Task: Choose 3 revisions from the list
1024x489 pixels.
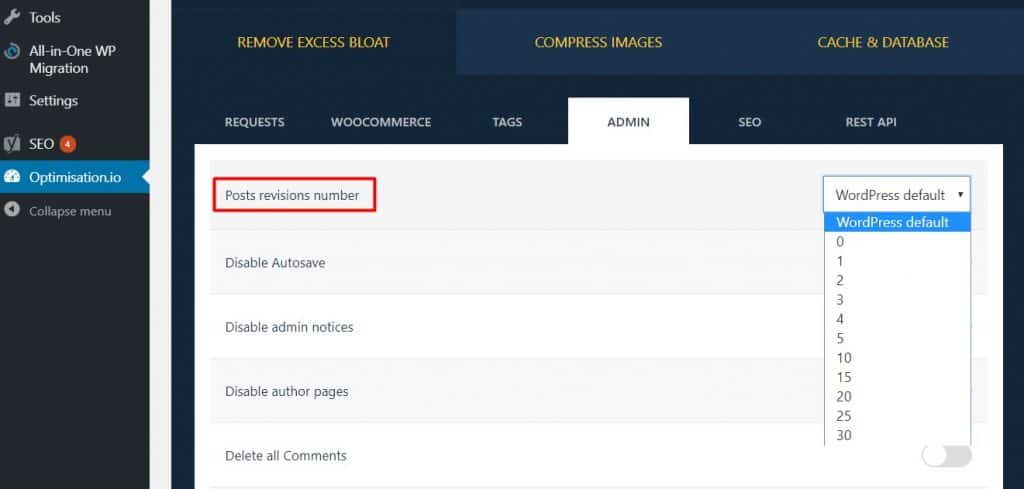Action: pos(897,300)
